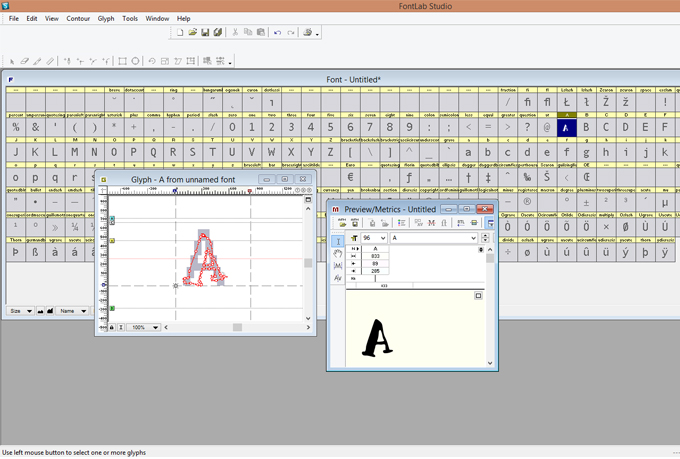The height and width of the screenshot is (459, 680).
Task: Toggle the highlighted panel button in Preview/Metrics toolbar
Action: 490,223
